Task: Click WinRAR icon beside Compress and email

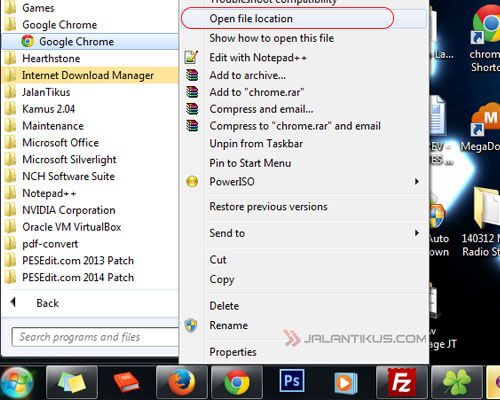Action: 192,109
